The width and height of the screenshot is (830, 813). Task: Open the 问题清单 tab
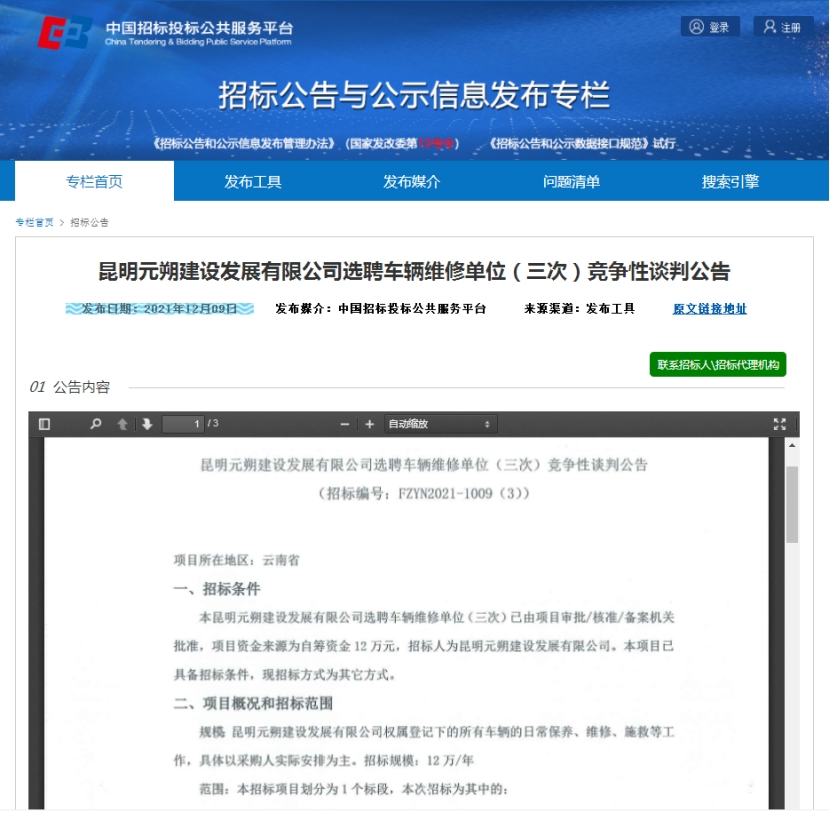coord(571,181)
